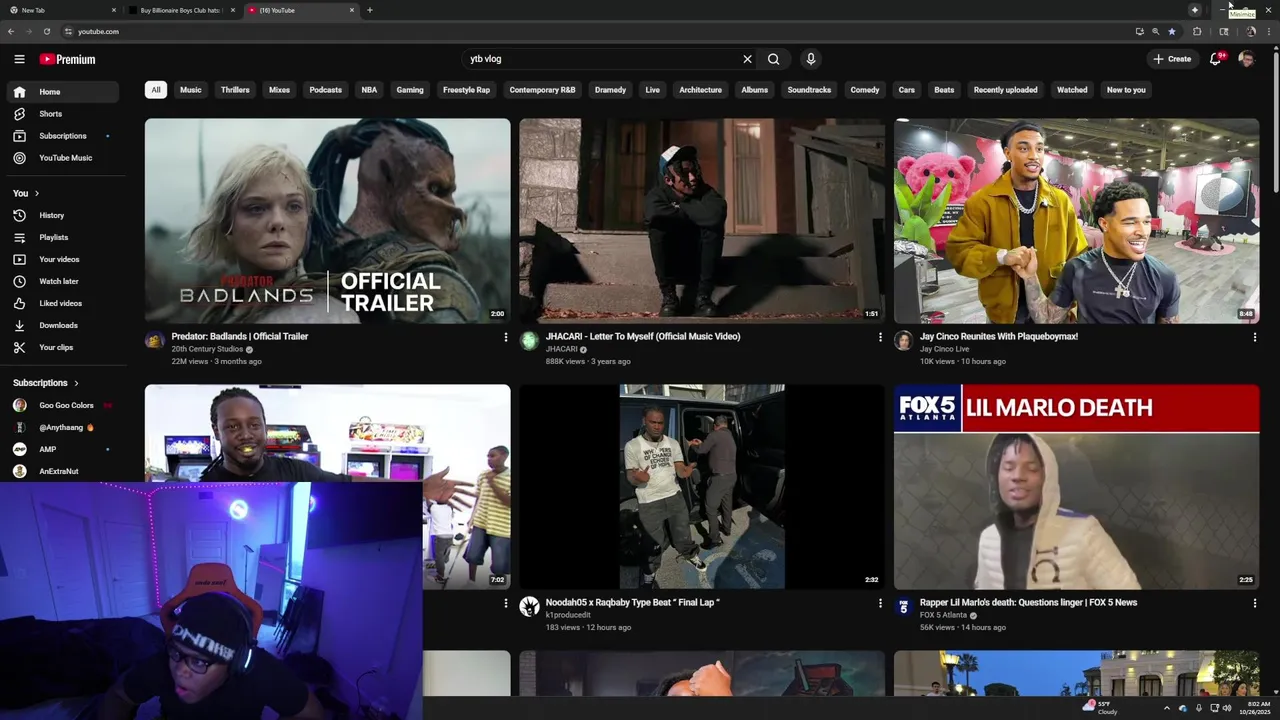Open AMP subscription channel

click(63, 449)
